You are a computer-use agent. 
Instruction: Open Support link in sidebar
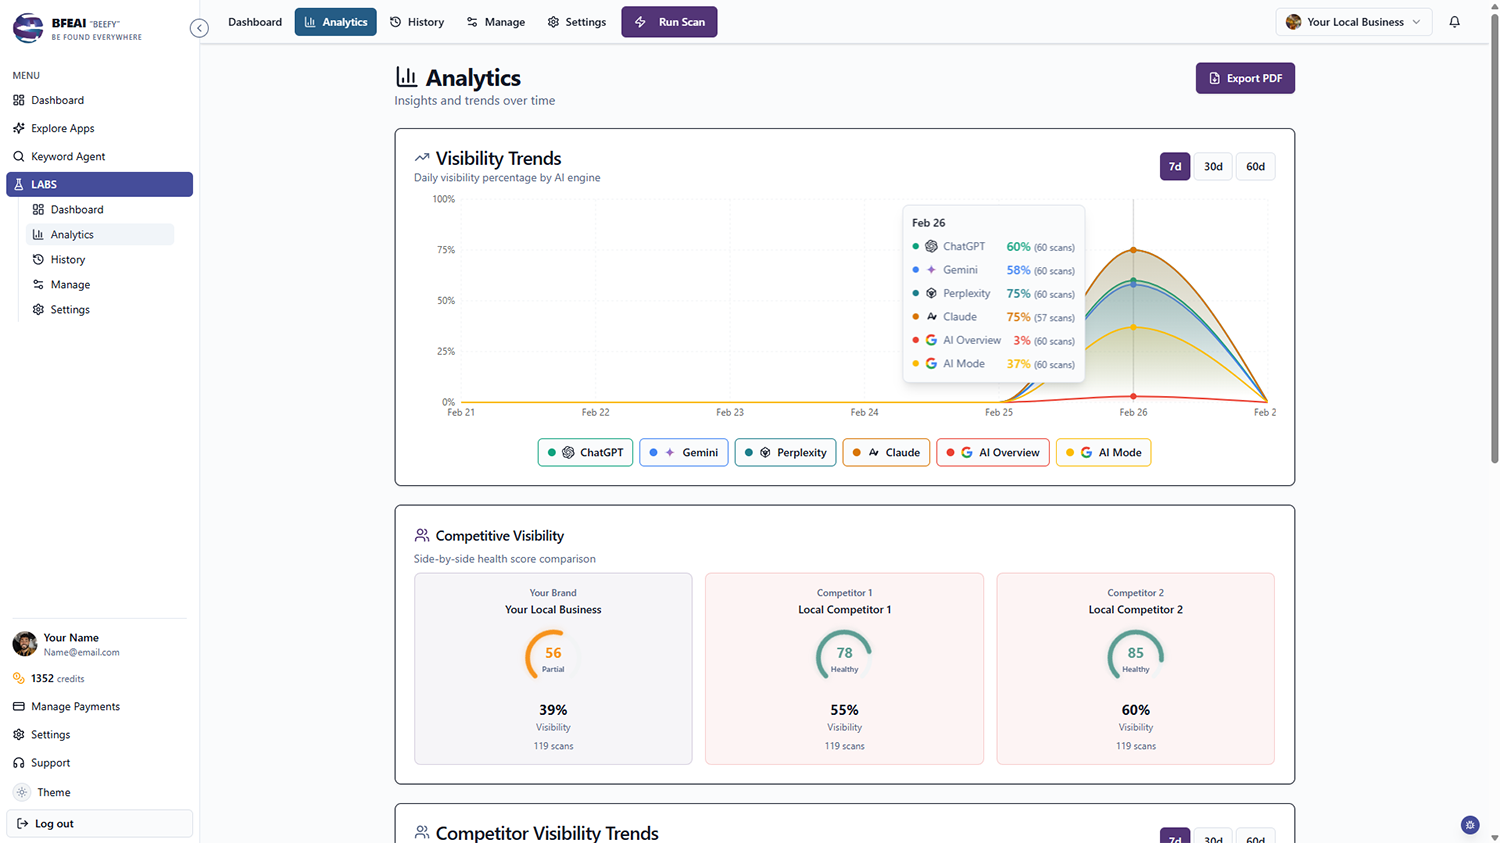coord(99,762)
